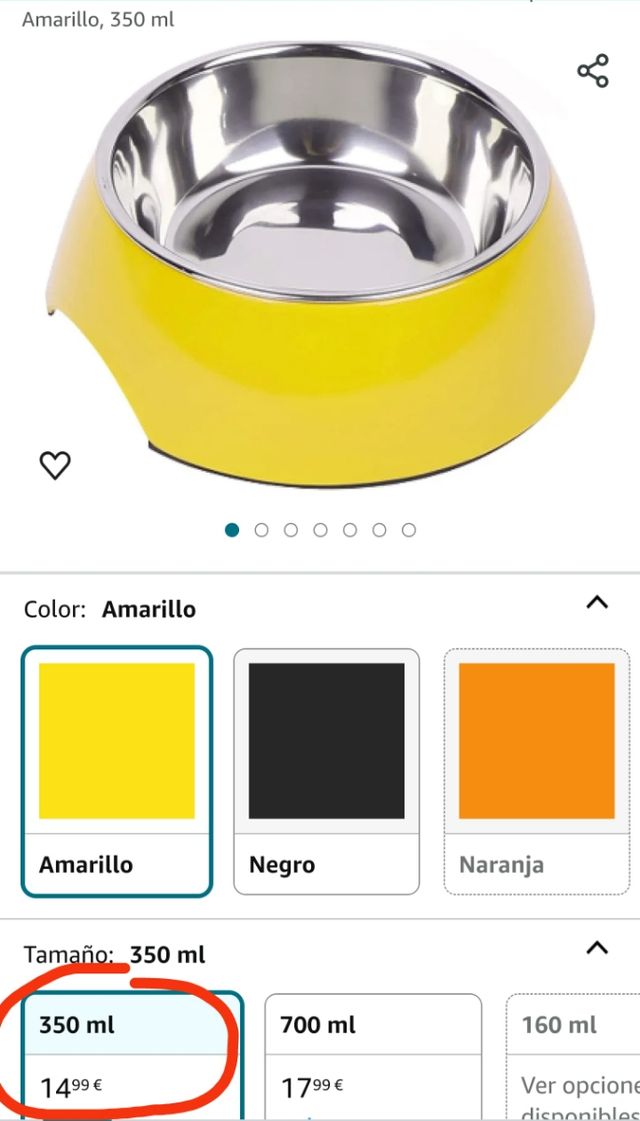Screen dimensions: 640x1121
Task: Select the last carousel navigation dot
Action: click(408, 529)
